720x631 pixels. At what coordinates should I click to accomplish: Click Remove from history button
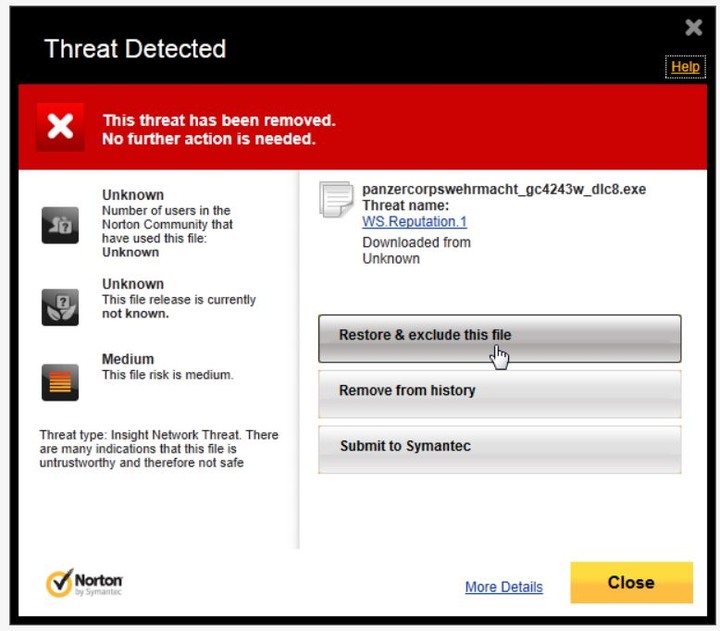click(500, 394)
